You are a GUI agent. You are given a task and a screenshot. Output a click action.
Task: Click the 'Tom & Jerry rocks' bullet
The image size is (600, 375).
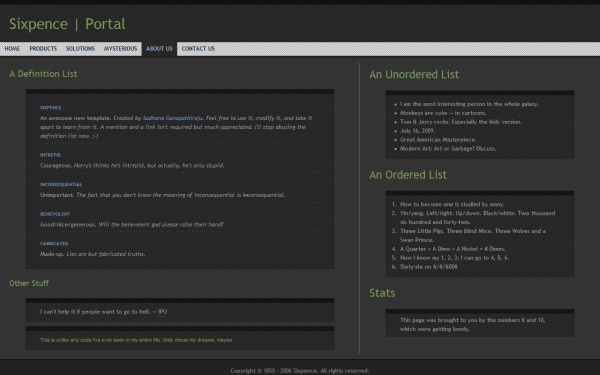click(461, 122)
